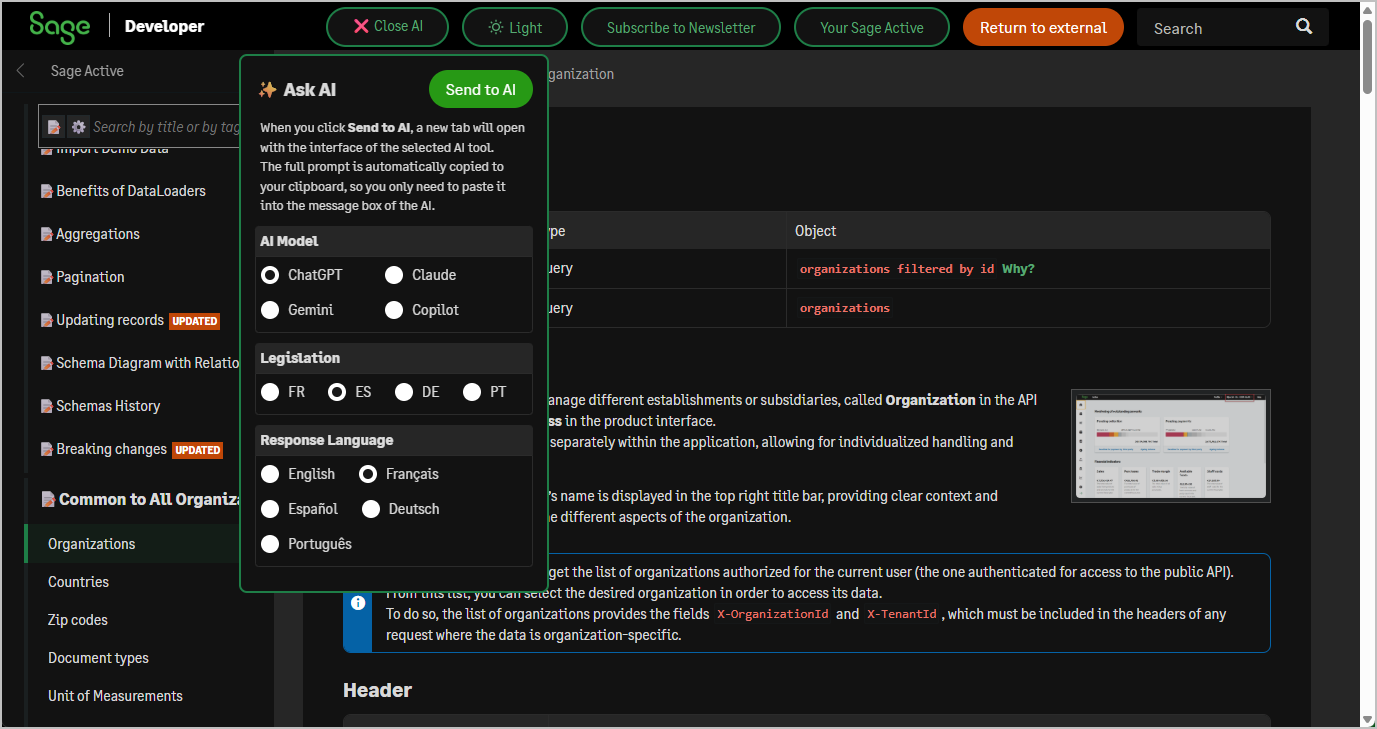Image resolution: width=1377 pixels, height=729 pixels.
Task: Set response language to Français
Action: tap(368, 474)
